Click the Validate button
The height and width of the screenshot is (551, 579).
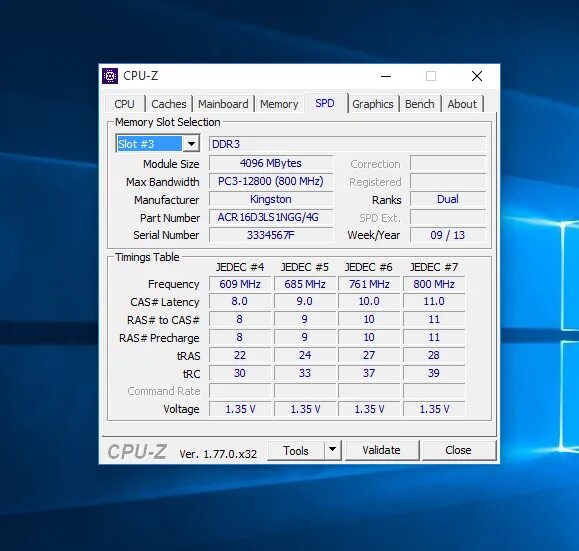(382, 450)
